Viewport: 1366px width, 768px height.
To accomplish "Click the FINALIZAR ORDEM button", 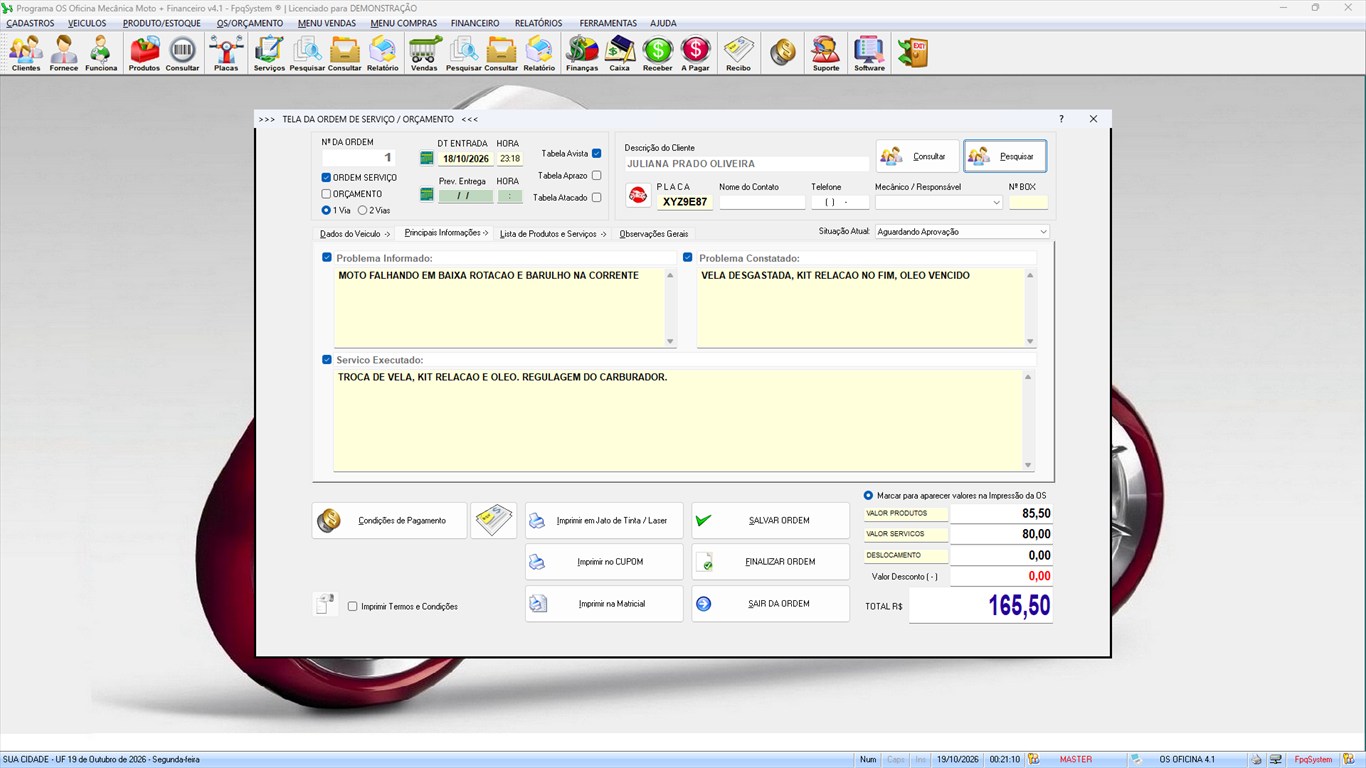I will [x=770, y=562].
